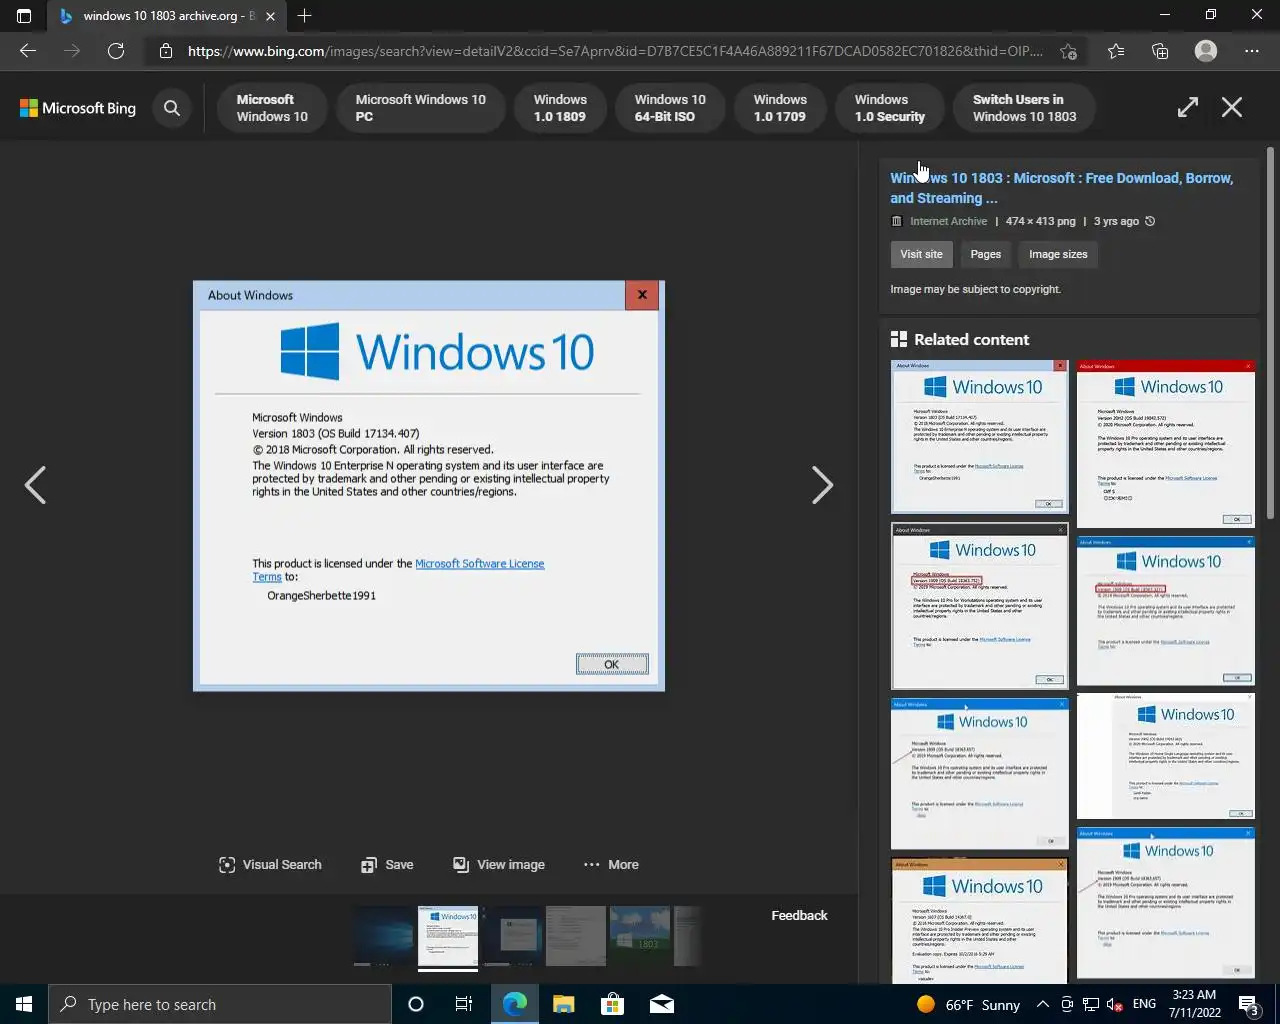This screenshot has width=1280, height=1024.
Task: Click the Visit site button
Action: pos(921,254)
